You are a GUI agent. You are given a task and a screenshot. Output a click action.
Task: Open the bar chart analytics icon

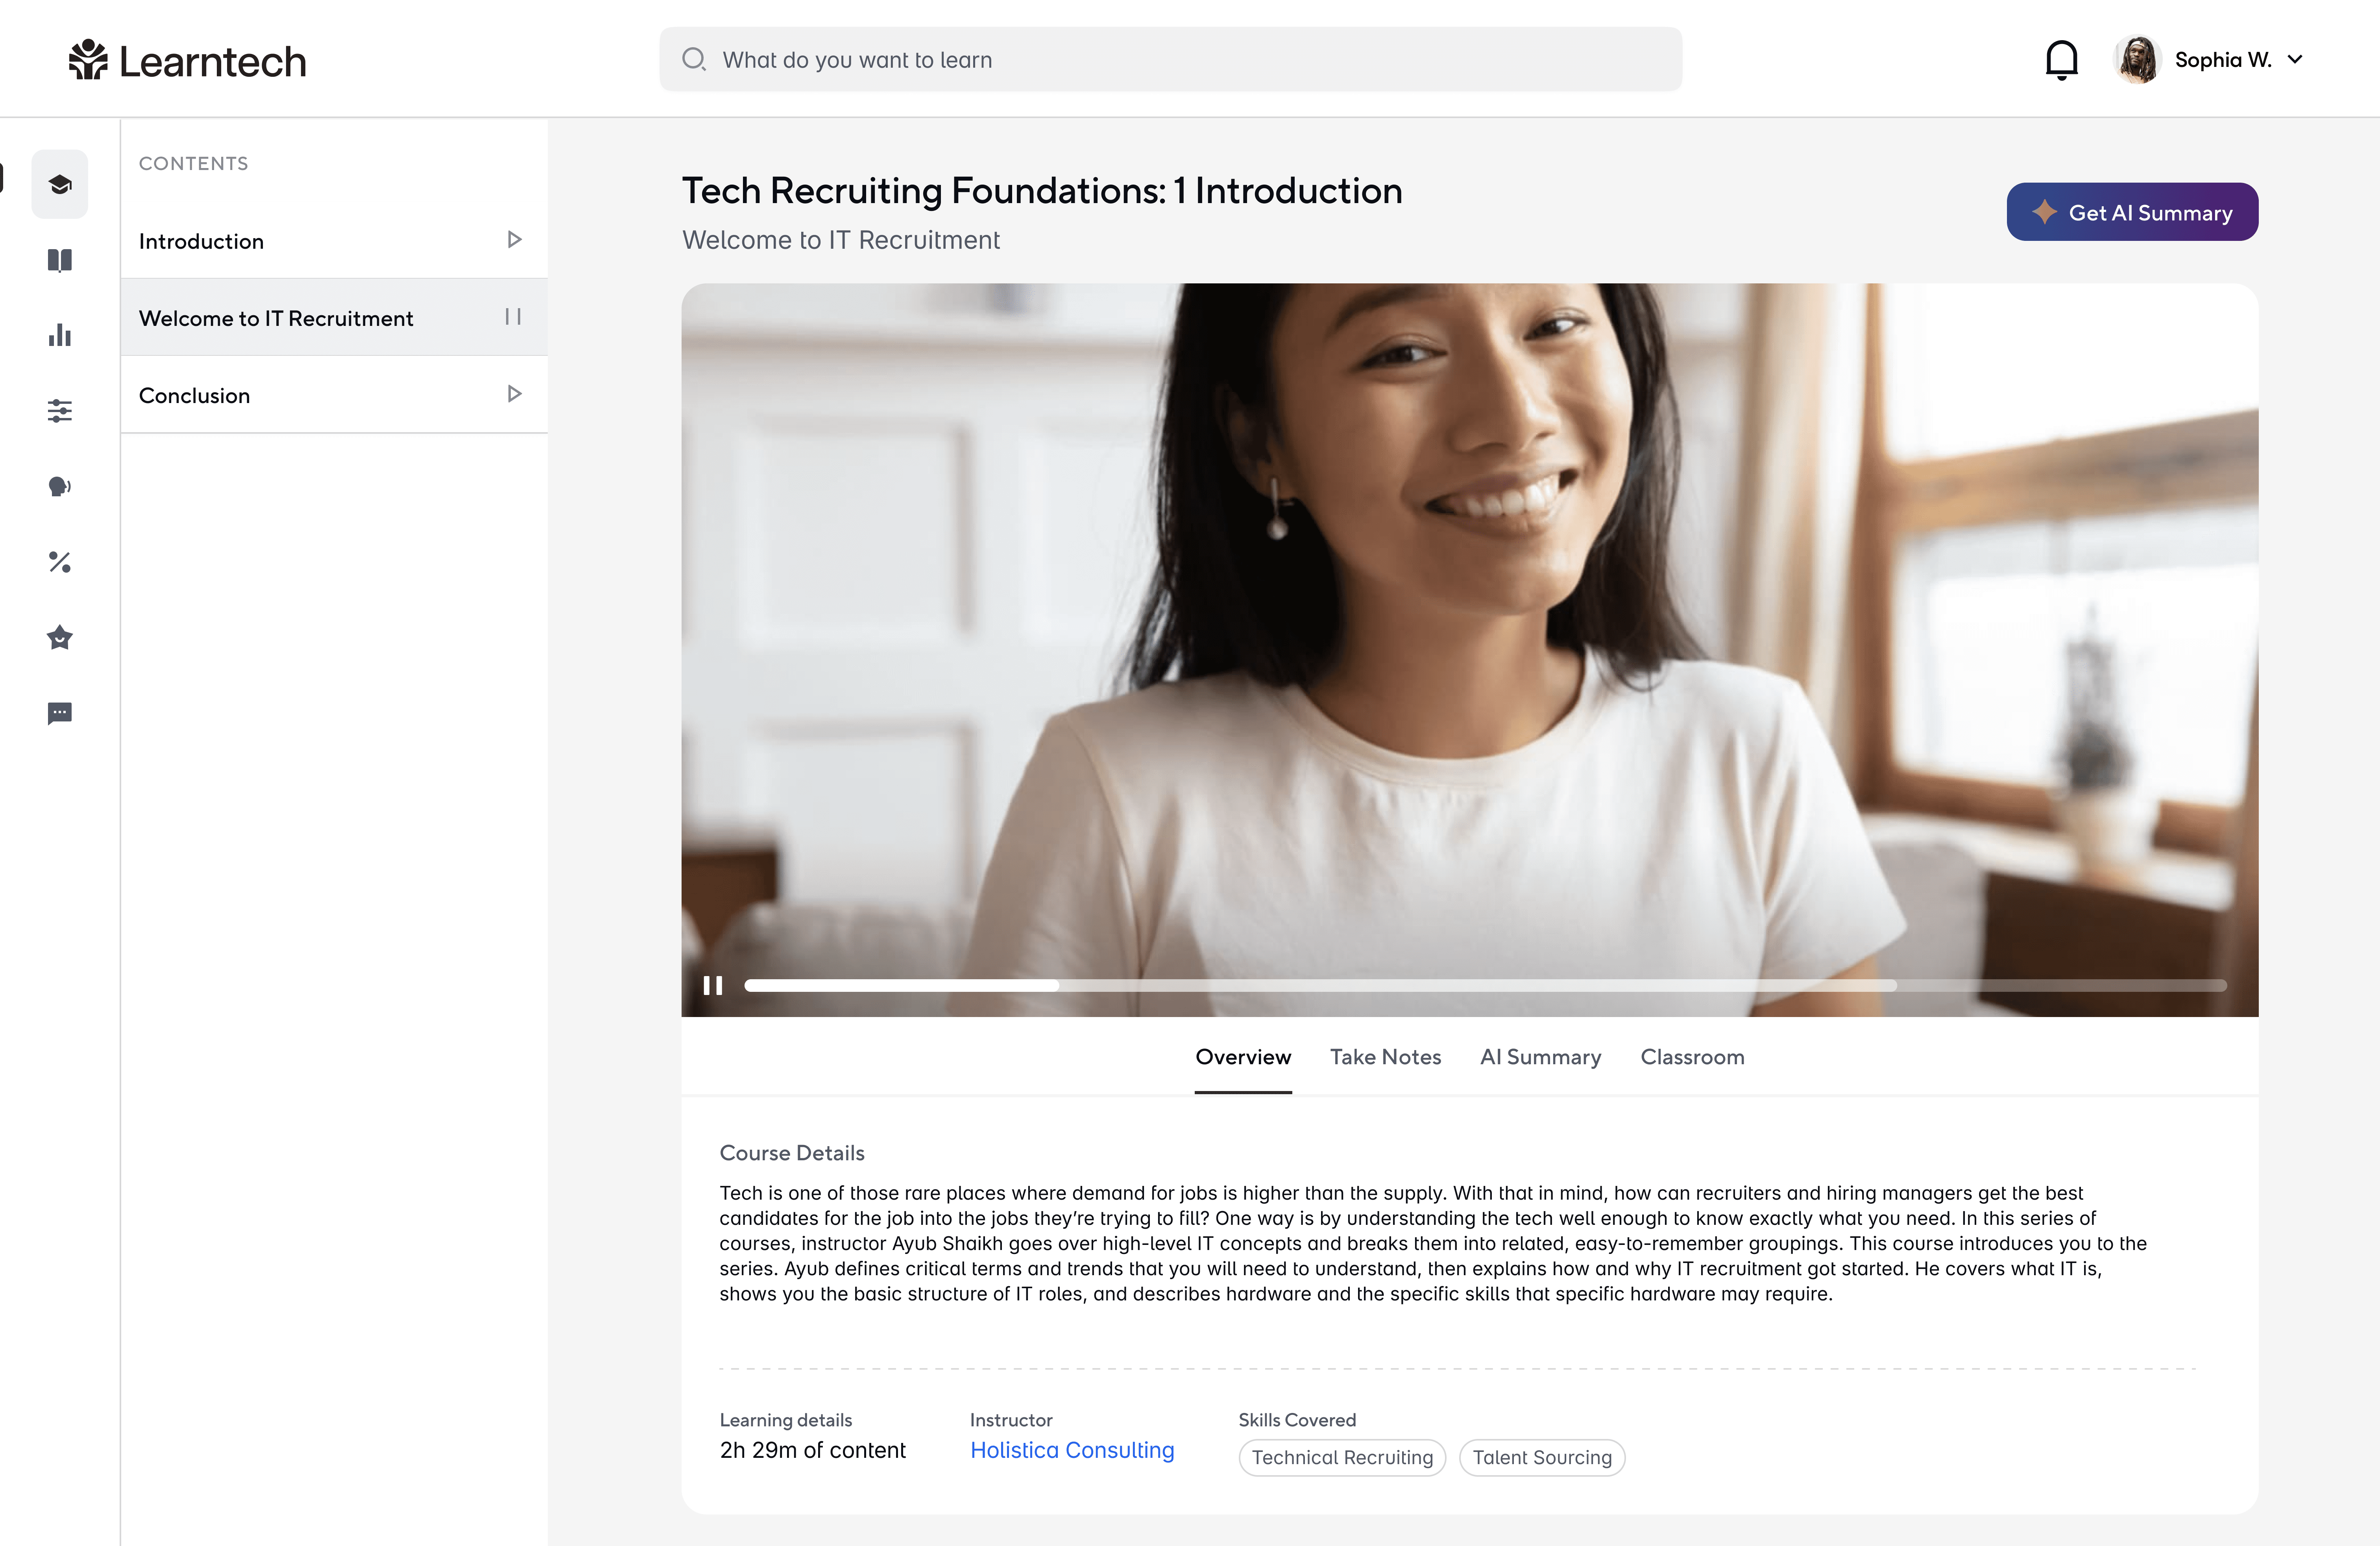pyautogui.click(x=60, y=335)
